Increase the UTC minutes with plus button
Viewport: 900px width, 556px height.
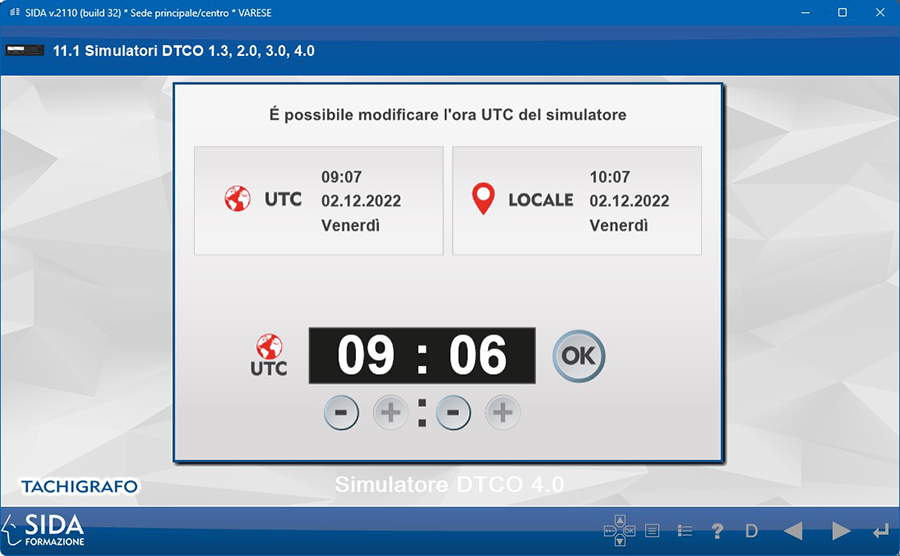503,412
